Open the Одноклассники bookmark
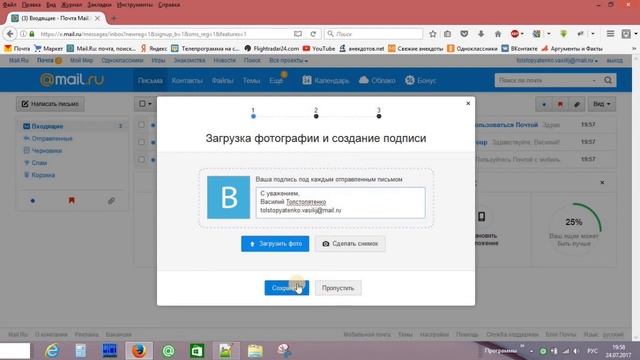The width and height of the screenshot is (640, 360). coord(472,48)
